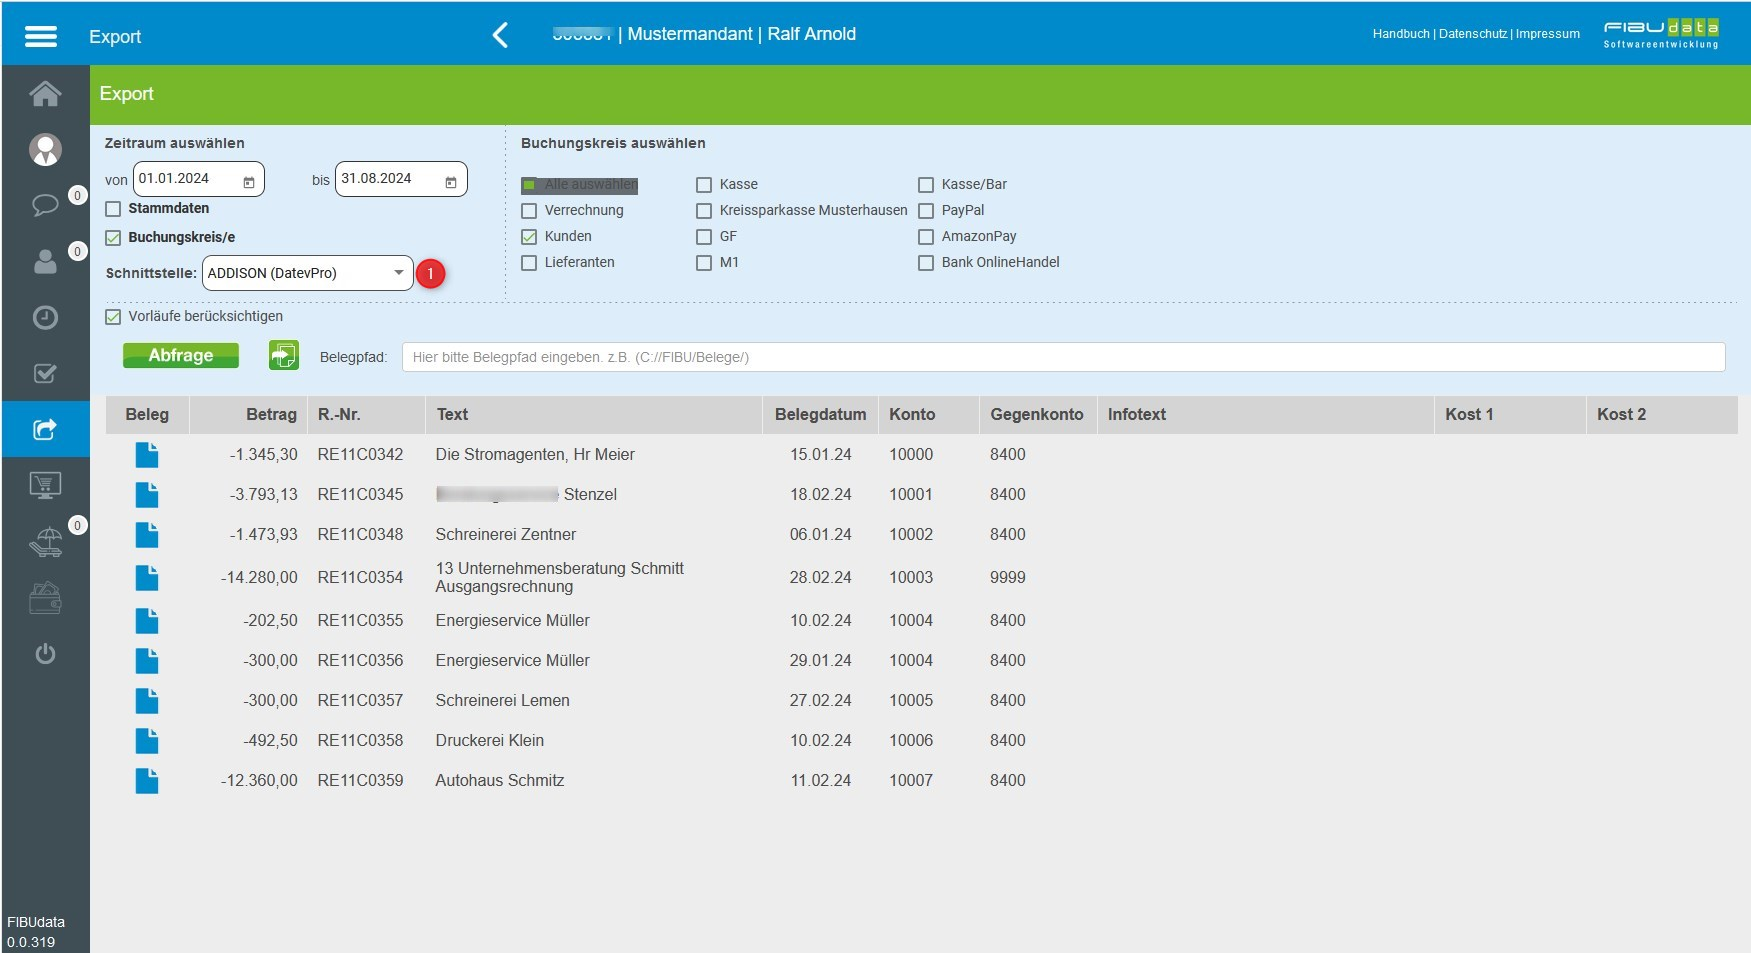Open the 'bis' date picker calendar
Image resolution: width=1751 pixels, height=953 pixels.
(x=451, y=181)
